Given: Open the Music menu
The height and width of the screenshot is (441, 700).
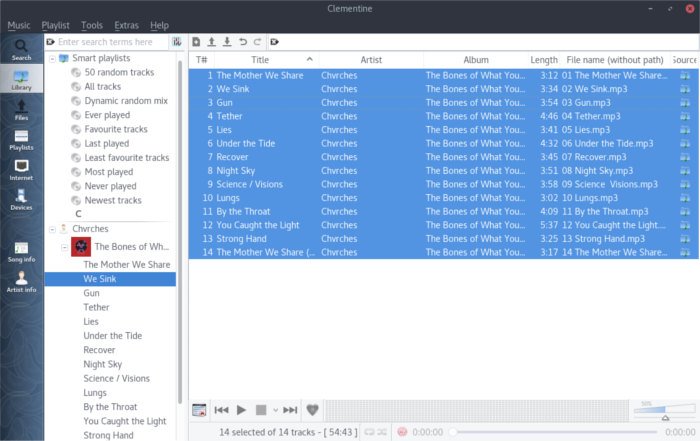Looking at the screenshot, I should click(19, 25).
